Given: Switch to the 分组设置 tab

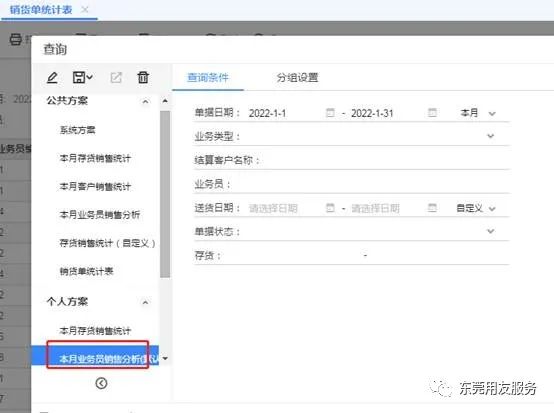Looking at the screenshot, I should point(297,77).
